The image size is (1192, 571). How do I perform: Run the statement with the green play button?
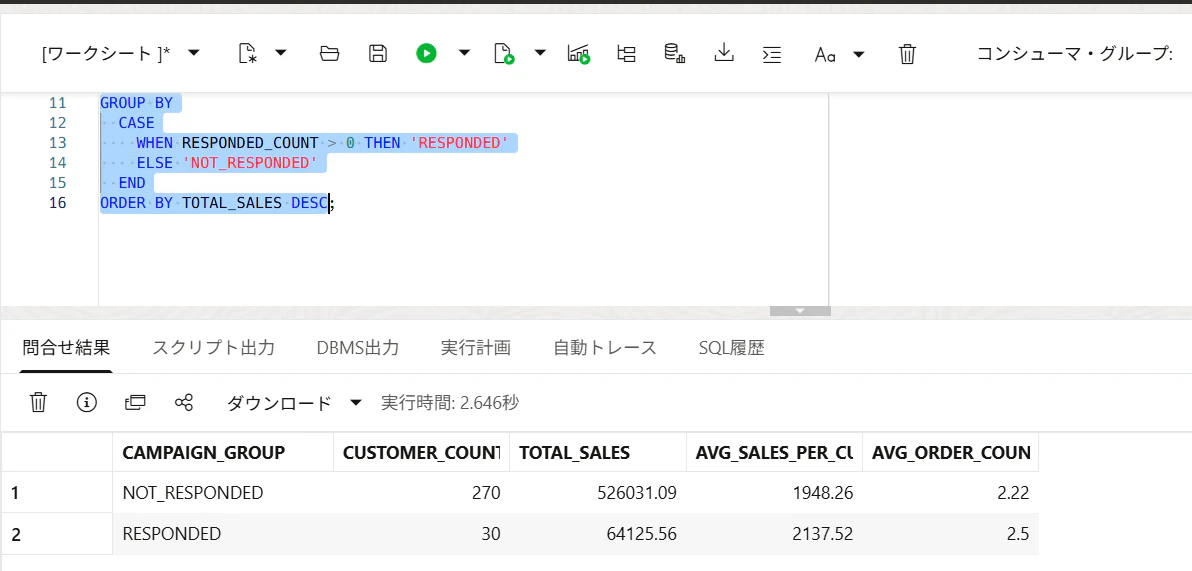coord(426,53)
